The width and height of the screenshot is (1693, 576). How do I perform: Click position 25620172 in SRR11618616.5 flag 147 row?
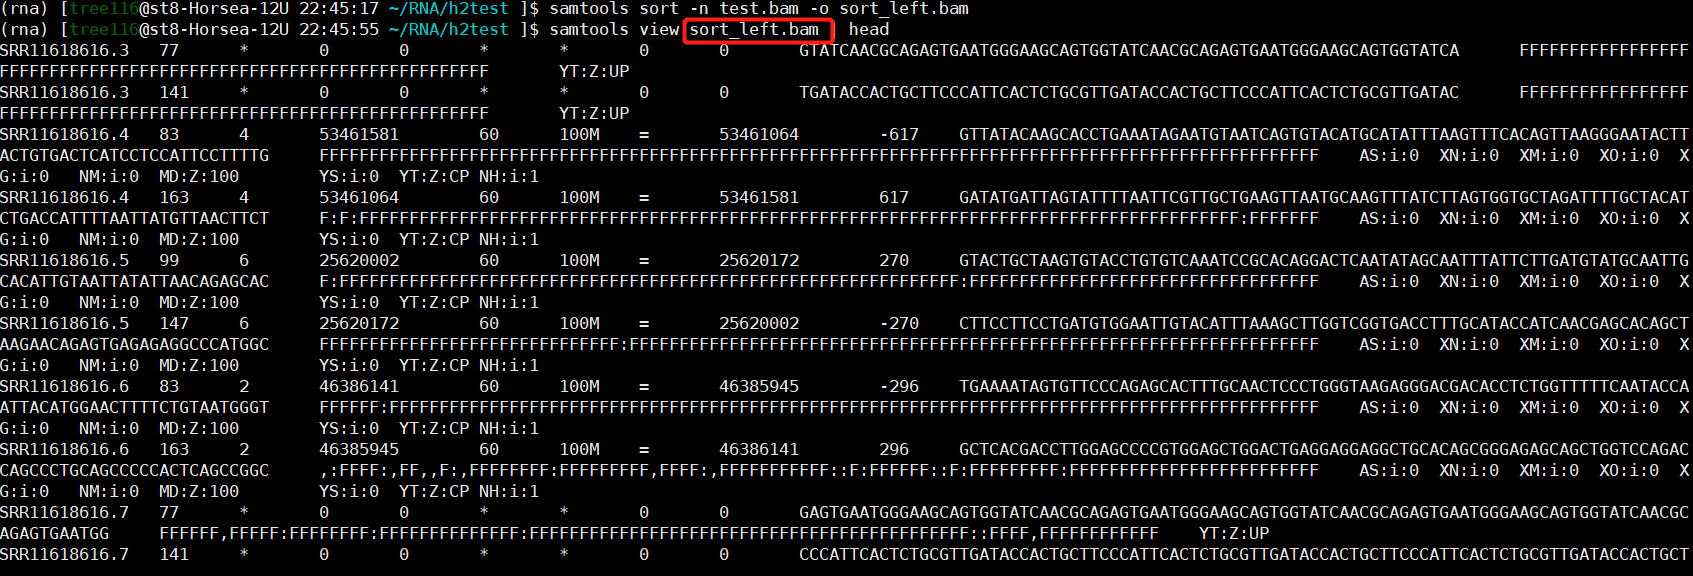tap(359, 323)
